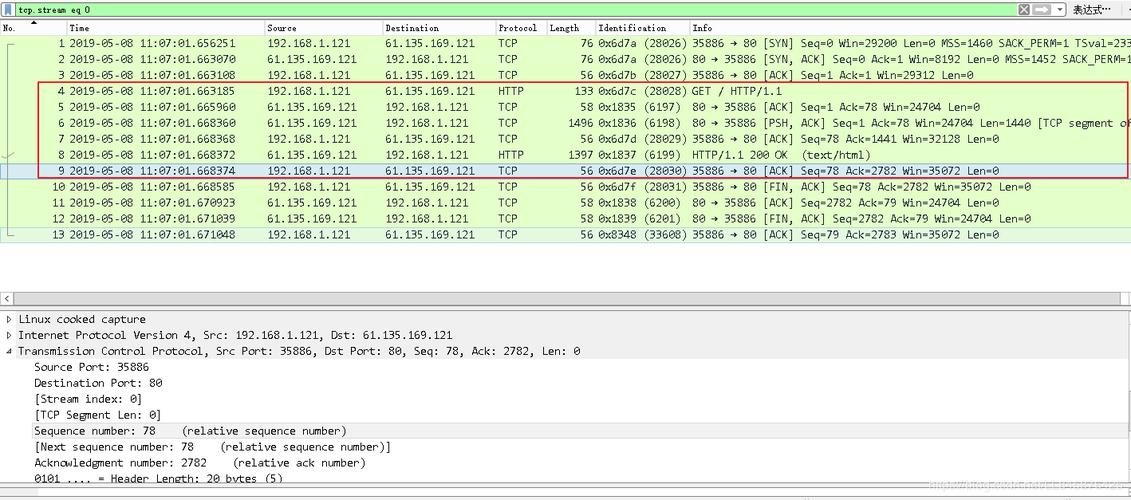Sort packets by the Time column header
The height and width of the screenshot is (500, 1131).
point(167,27)
